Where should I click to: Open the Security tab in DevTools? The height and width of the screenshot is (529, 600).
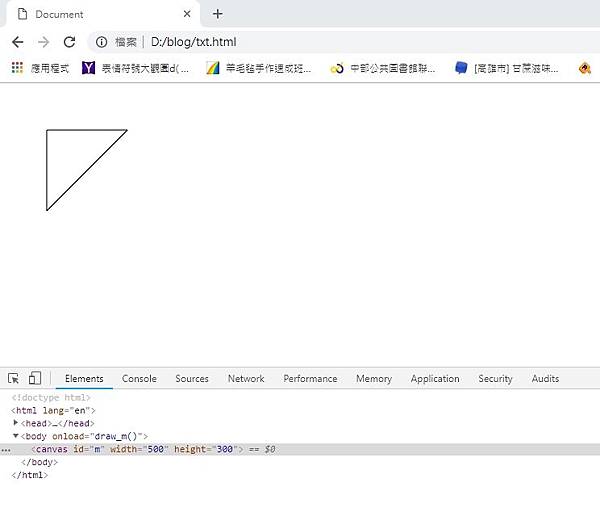click(x=495, y=379)
